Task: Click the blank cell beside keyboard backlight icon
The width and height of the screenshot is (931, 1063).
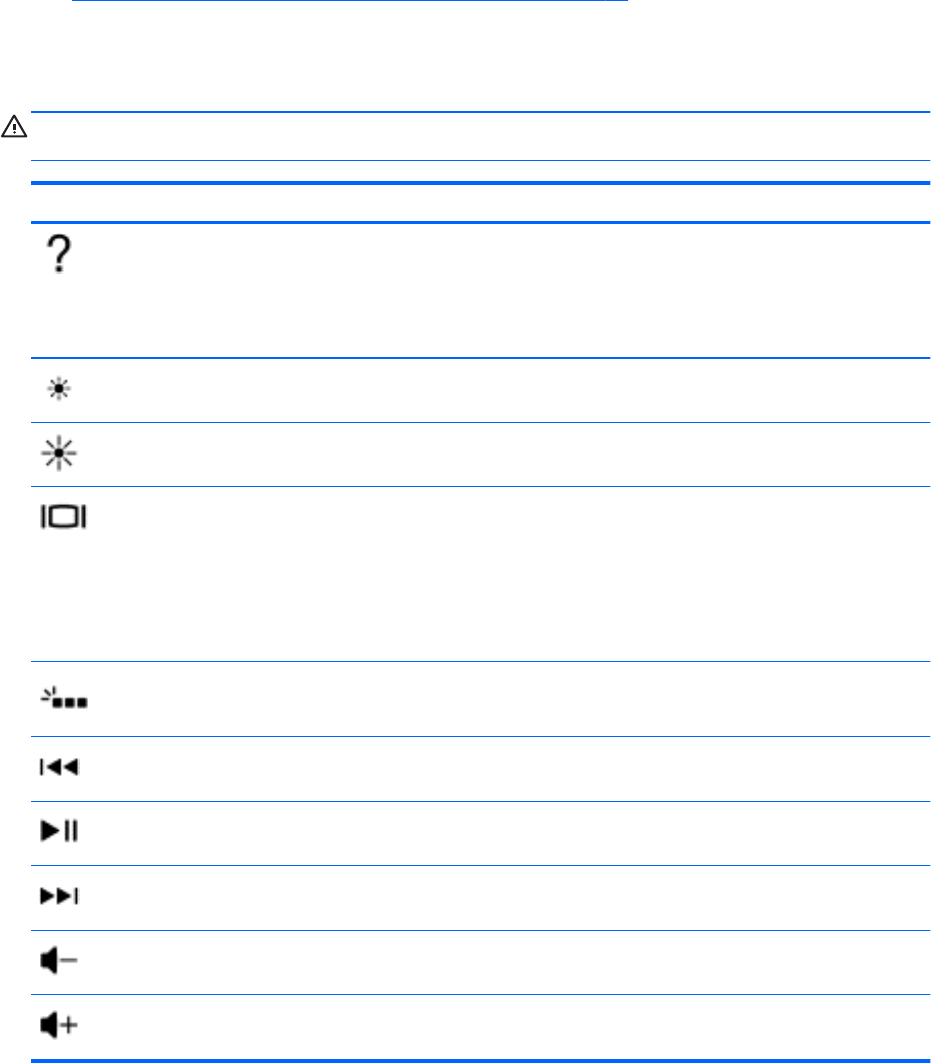Action: click(500, 699)
